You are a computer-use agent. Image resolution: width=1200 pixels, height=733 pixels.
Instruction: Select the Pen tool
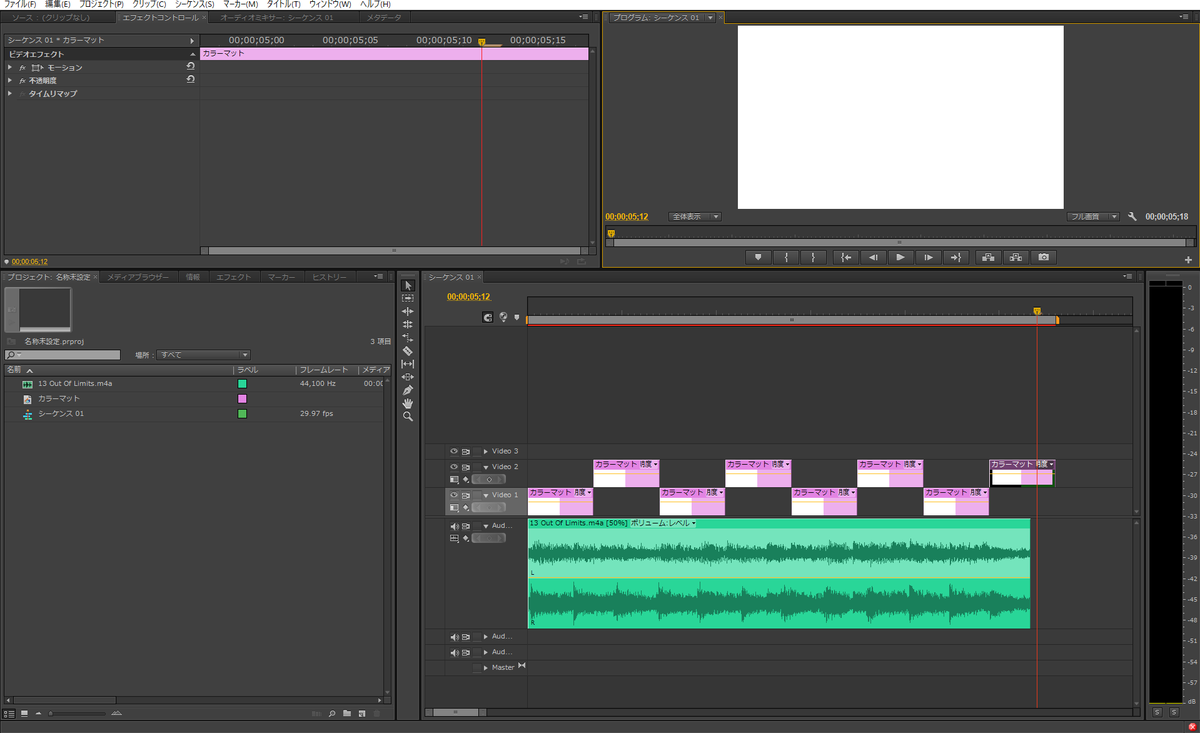408,390
